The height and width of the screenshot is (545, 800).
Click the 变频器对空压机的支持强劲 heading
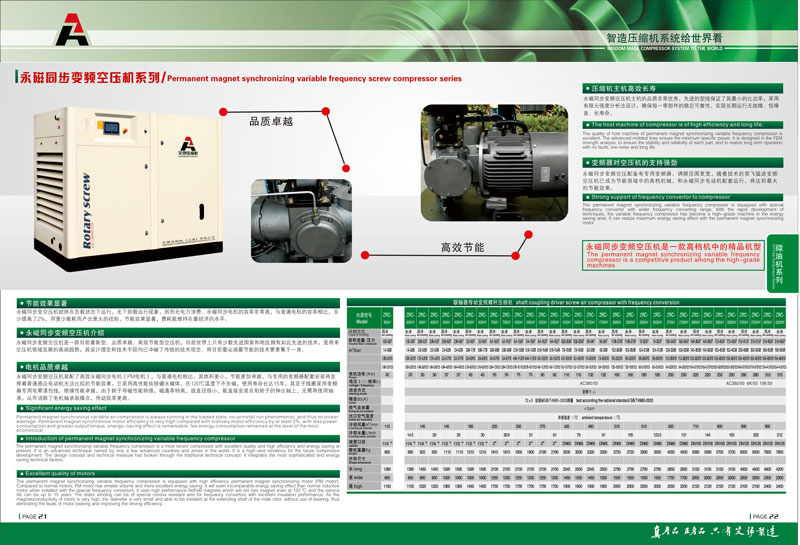pyautogui.click(x=632, y=161)
